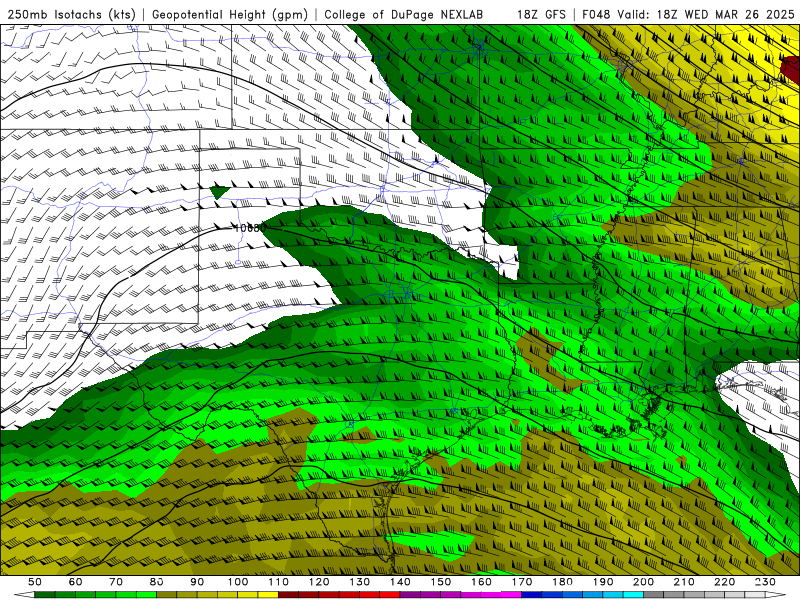Viewport: 800px width, 600px height.
Task: Click the "F048 Valid: 18Z WED MAR 26 2025" text
Action: click(x=688, y=14)
